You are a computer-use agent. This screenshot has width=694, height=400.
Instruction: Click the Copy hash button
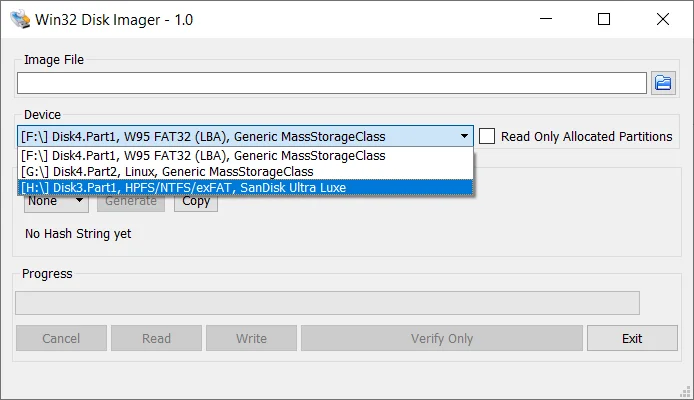196,201
